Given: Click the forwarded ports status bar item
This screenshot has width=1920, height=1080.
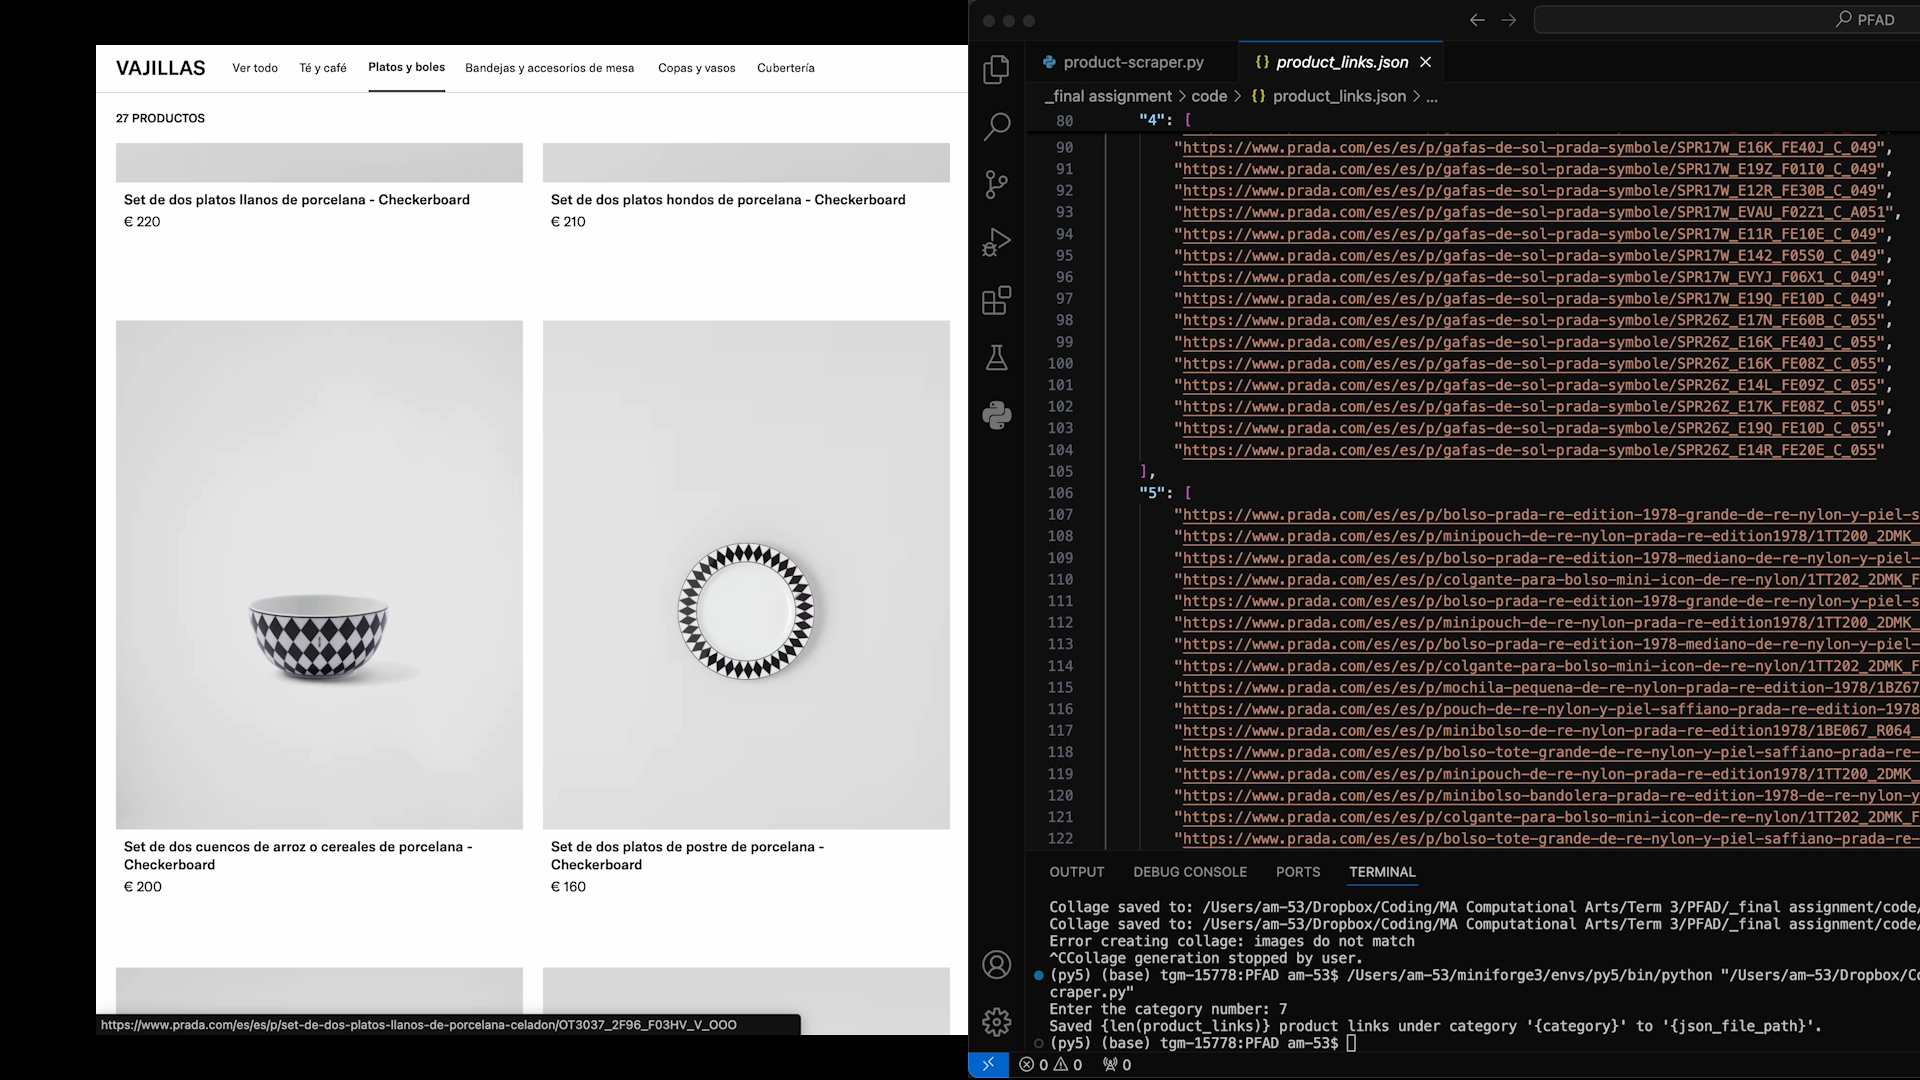Looking at the screenshot, I should tap(1117, 1065).
